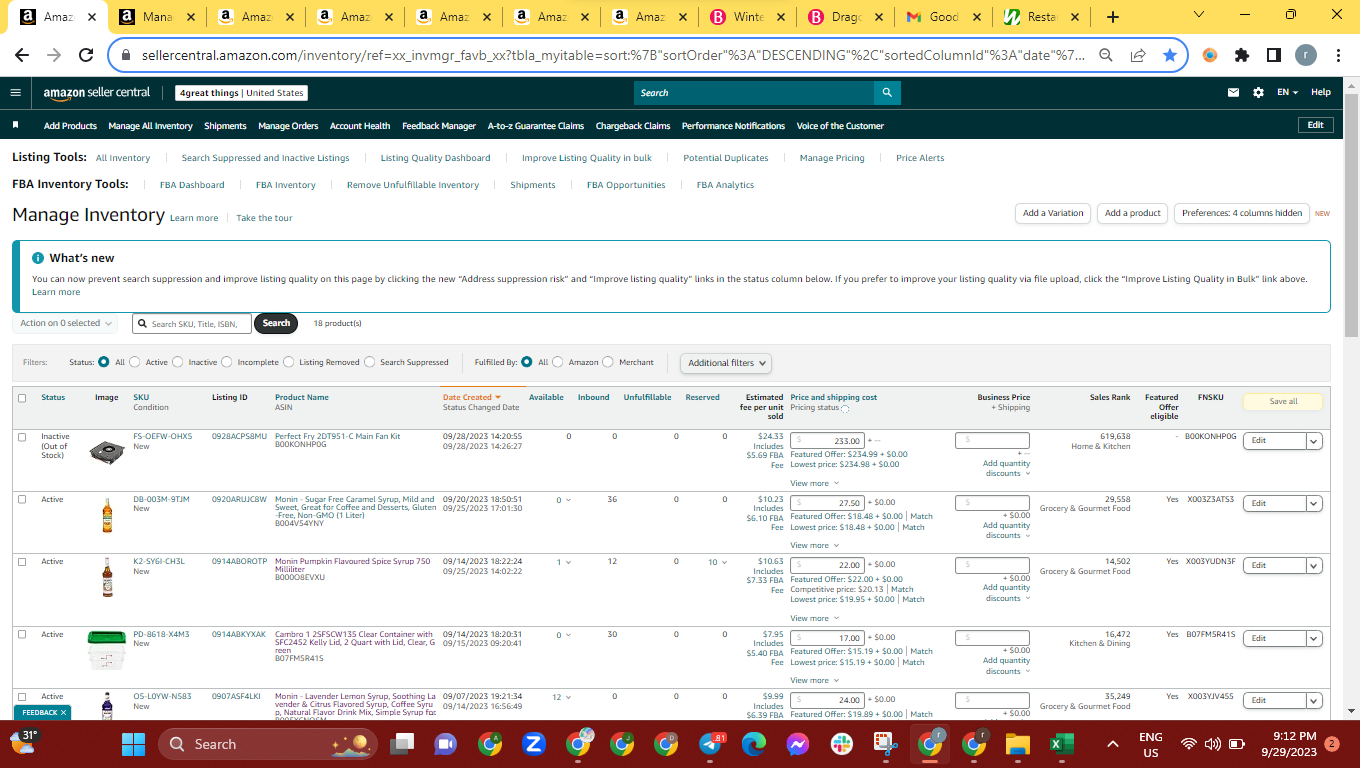Viewport: 1360px width, 768px height.
Task: Click the Add a product button
Action: 1133,213
